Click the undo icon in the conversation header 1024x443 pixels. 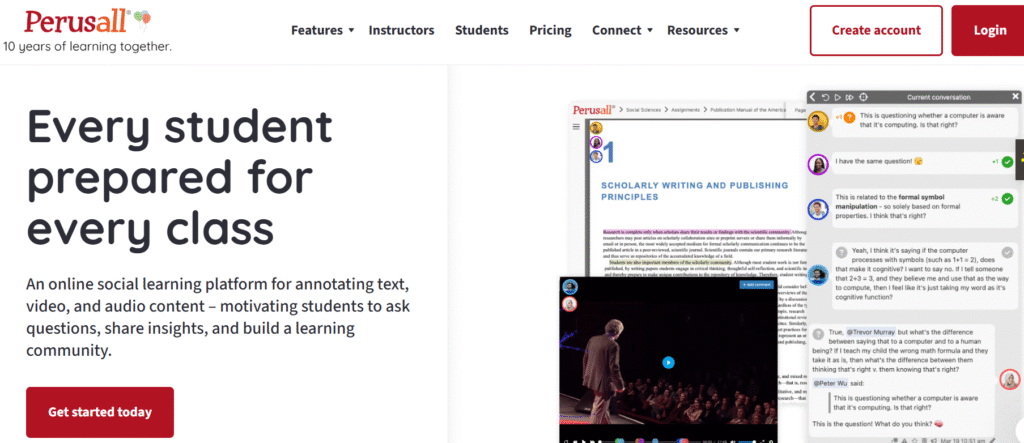click(x=825, y=97)
